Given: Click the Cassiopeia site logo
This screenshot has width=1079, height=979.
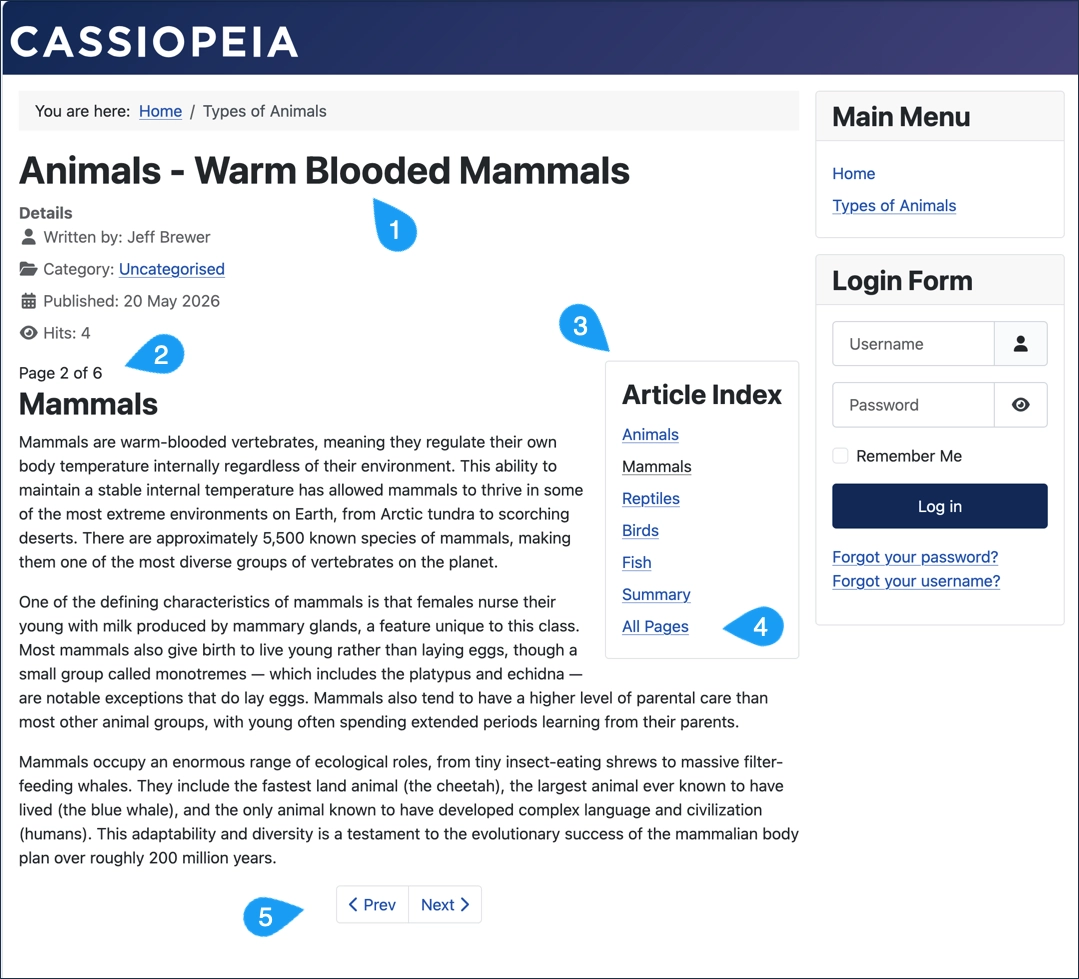Looking at the screenshot, I should (x=154, y=41).
